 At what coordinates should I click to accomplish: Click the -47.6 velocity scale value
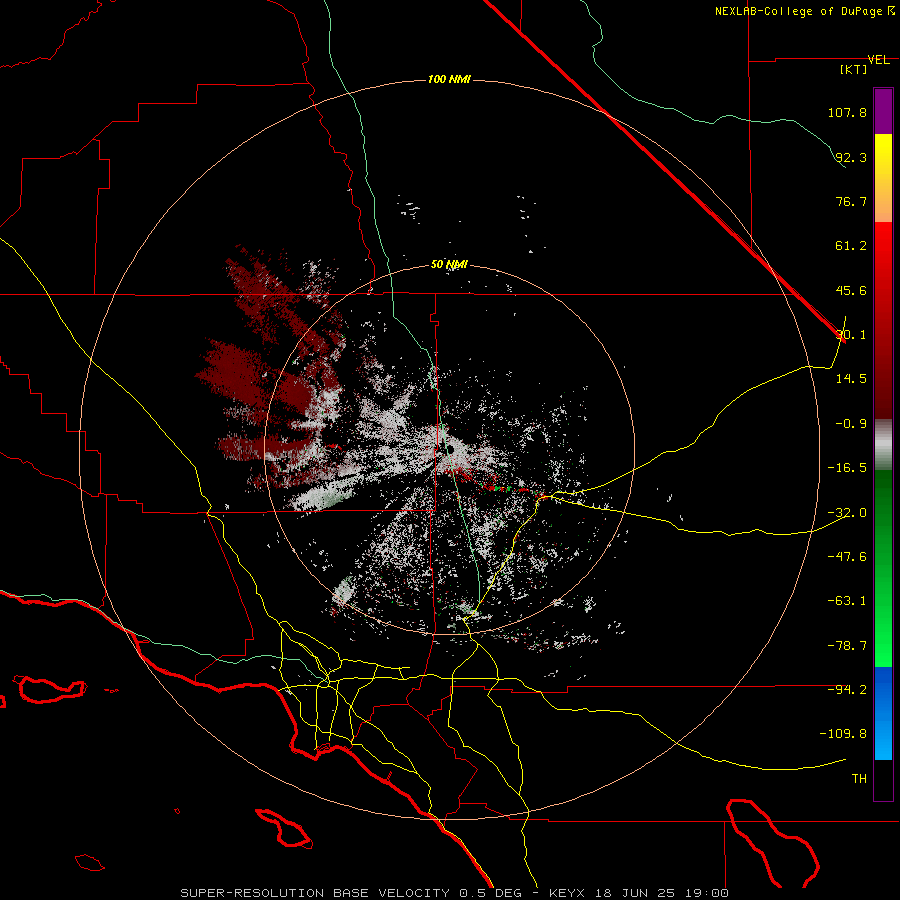(847, 557)
